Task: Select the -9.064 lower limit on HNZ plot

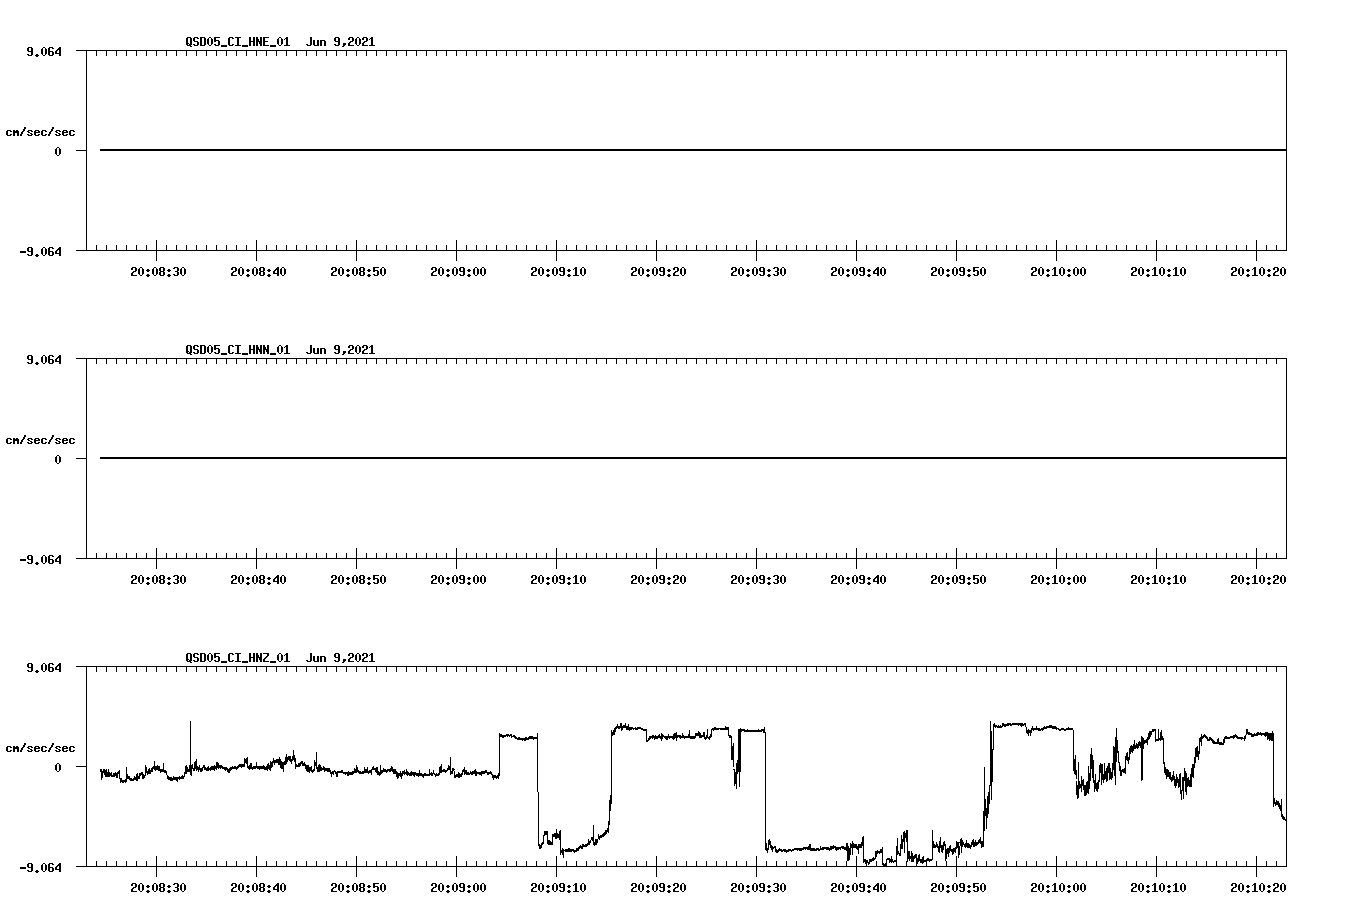Action: (41, 867)
